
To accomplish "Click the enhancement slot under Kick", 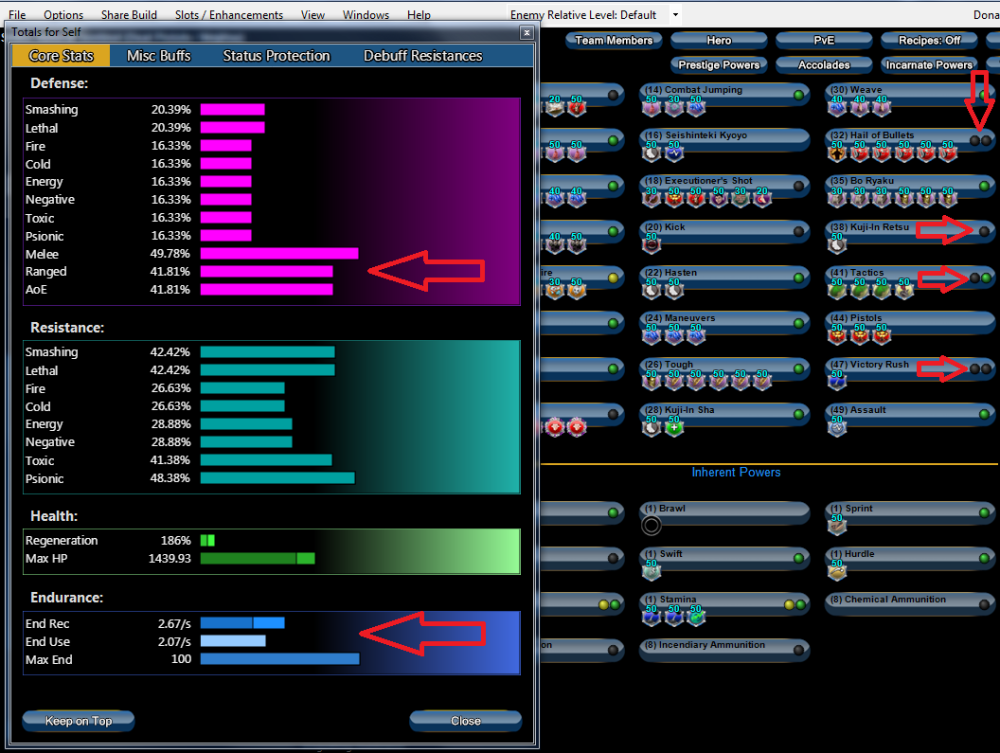I will click(652, 244).
